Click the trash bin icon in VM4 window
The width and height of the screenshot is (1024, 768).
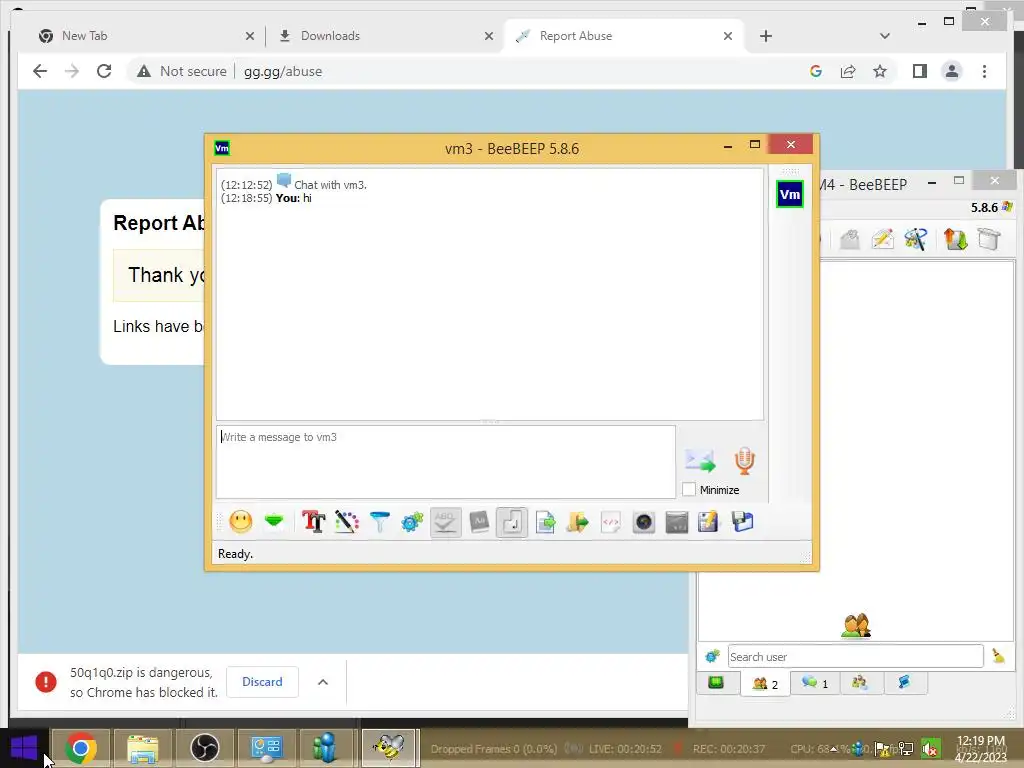tap(989, 239)
